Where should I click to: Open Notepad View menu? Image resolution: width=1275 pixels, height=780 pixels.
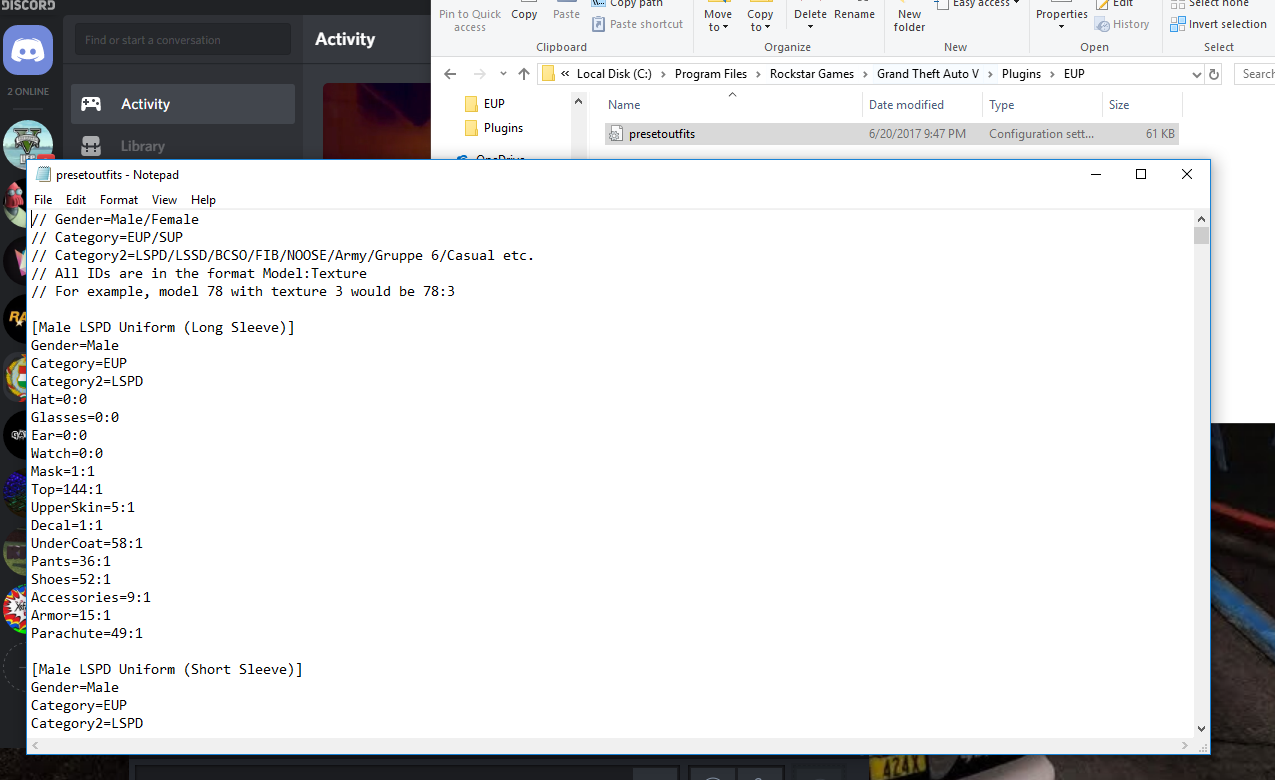(x=164, y=200)
